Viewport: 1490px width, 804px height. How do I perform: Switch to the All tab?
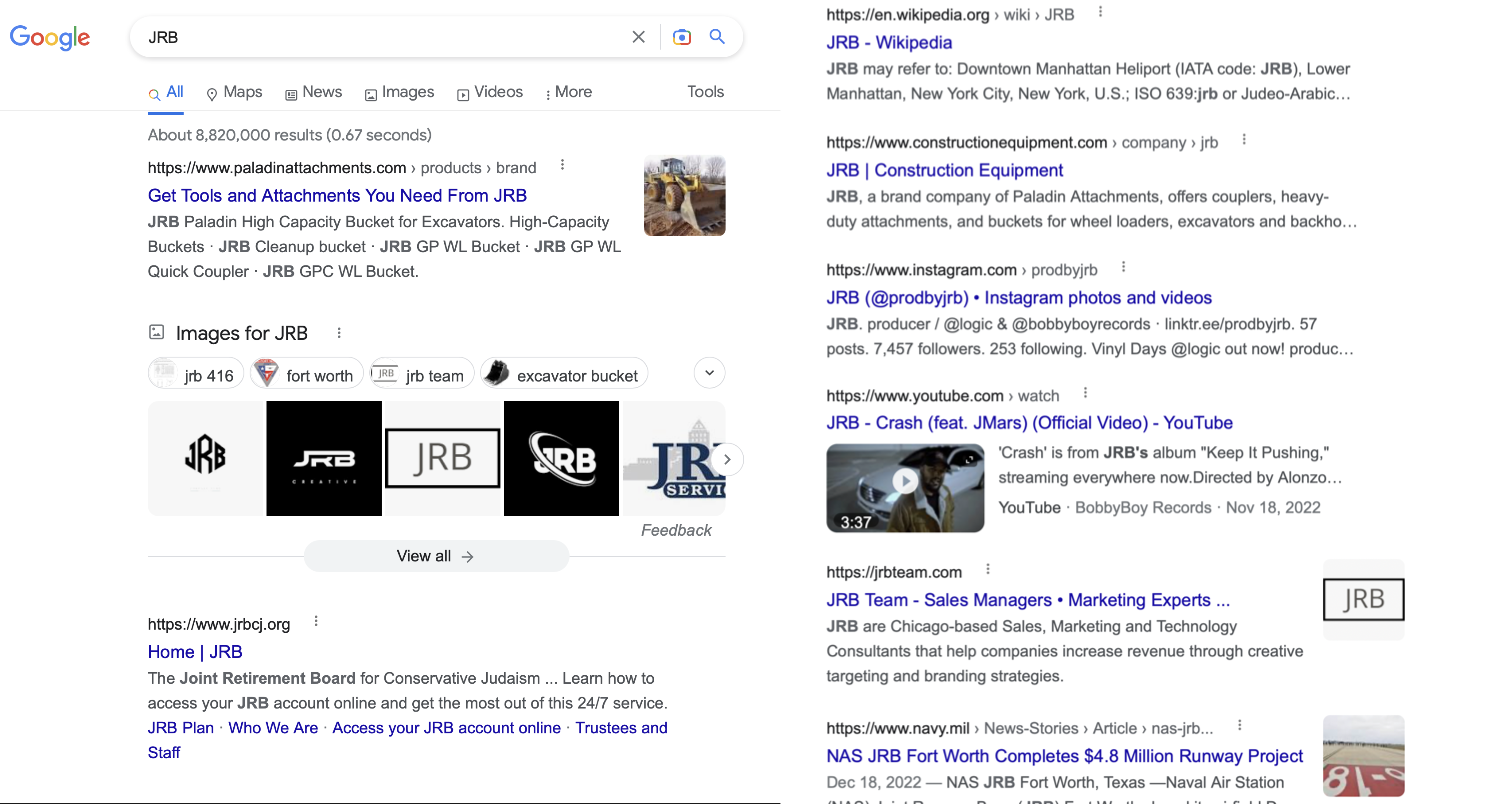pyautogui.click(x=166, y=92)
